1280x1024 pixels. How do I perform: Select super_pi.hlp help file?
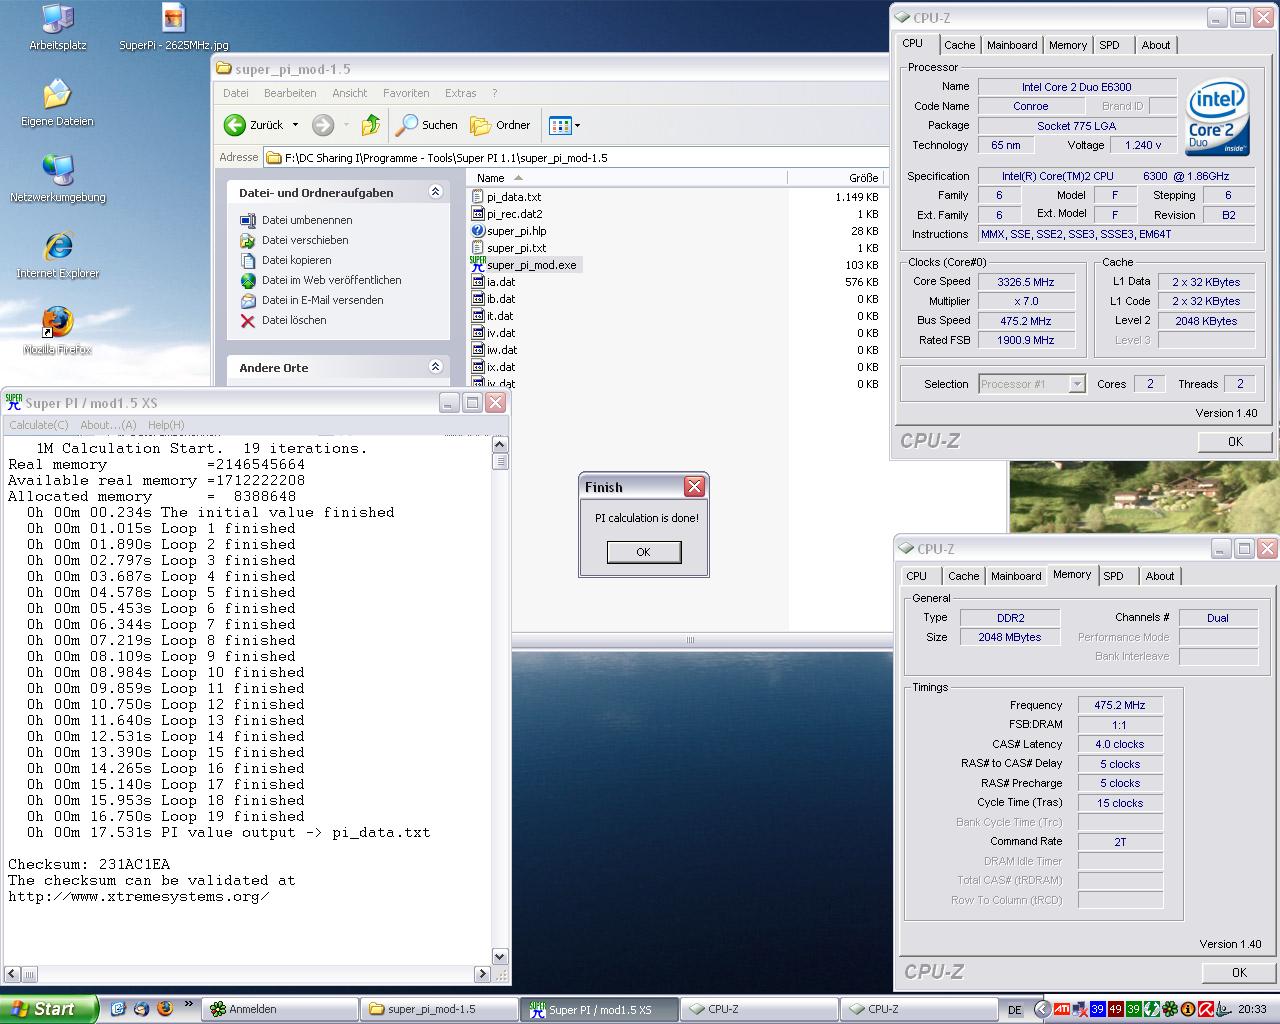tap(517, 231)
